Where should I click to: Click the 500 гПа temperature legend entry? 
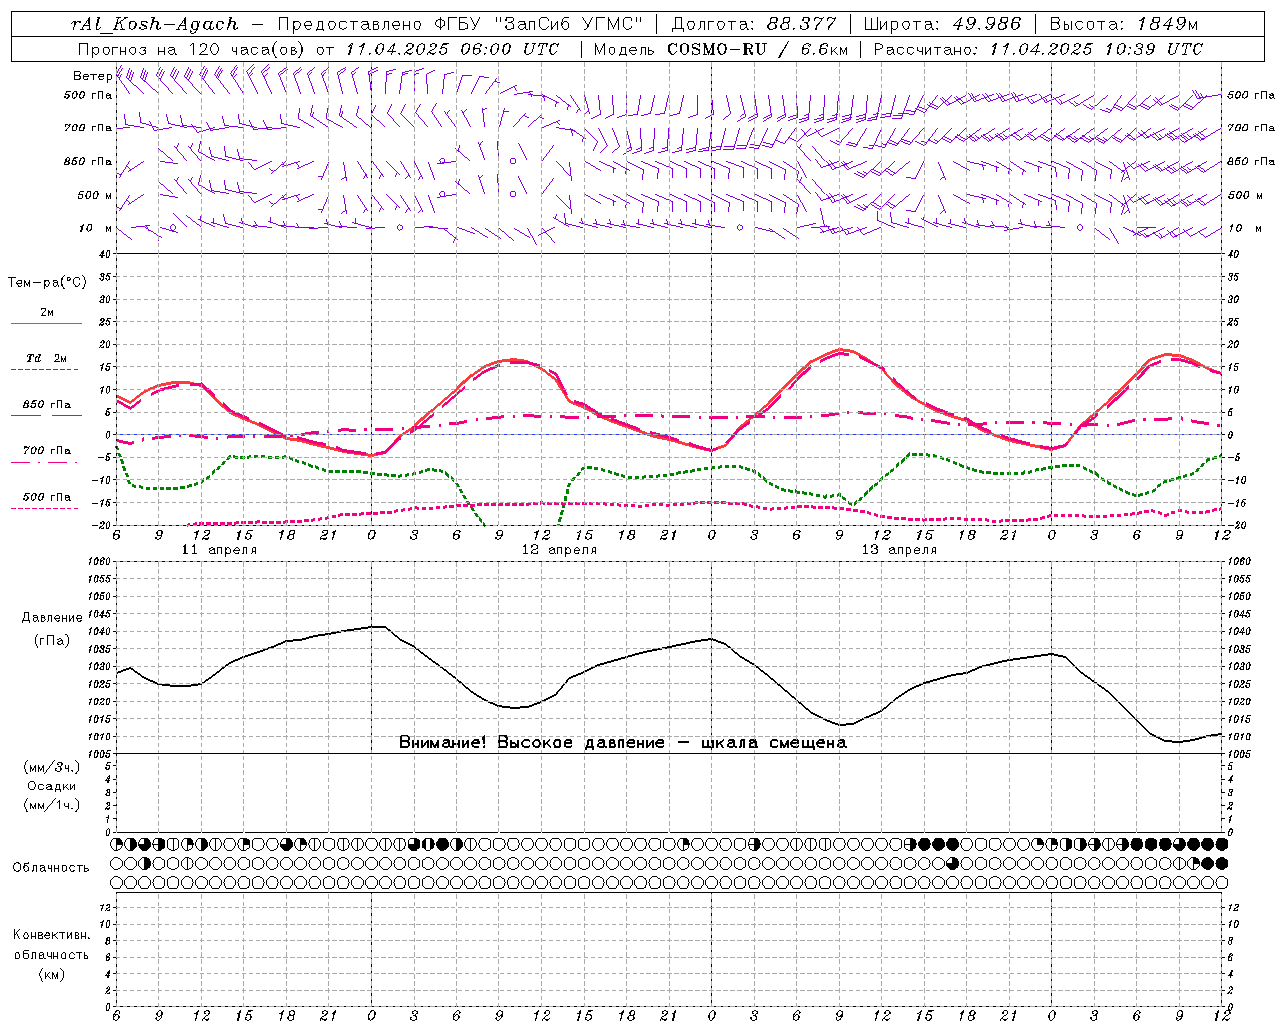pos(47,497)
